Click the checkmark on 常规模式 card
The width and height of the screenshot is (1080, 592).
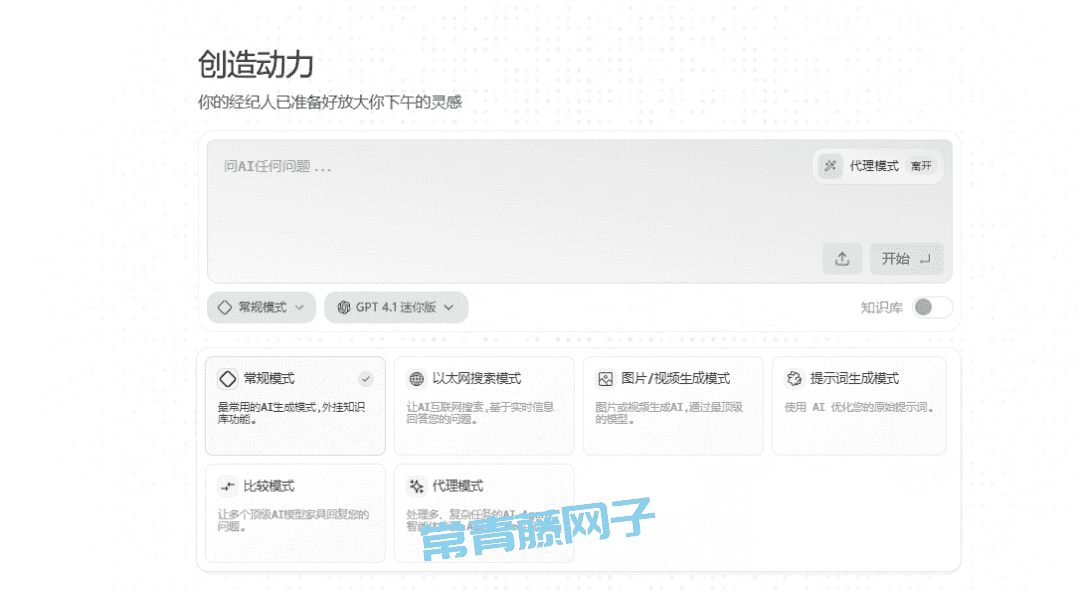tap(366, 378)
